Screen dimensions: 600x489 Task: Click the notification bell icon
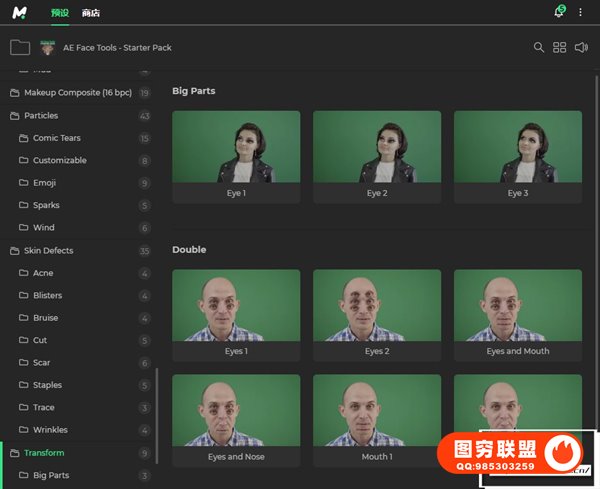(558, 12)
